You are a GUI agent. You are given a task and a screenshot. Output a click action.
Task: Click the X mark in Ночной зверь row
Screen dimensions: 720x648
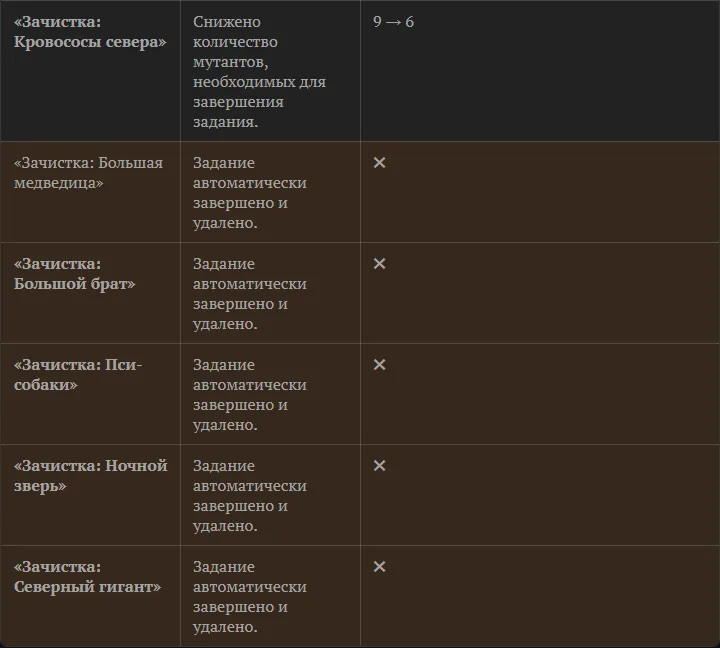(x=379, y=466)
